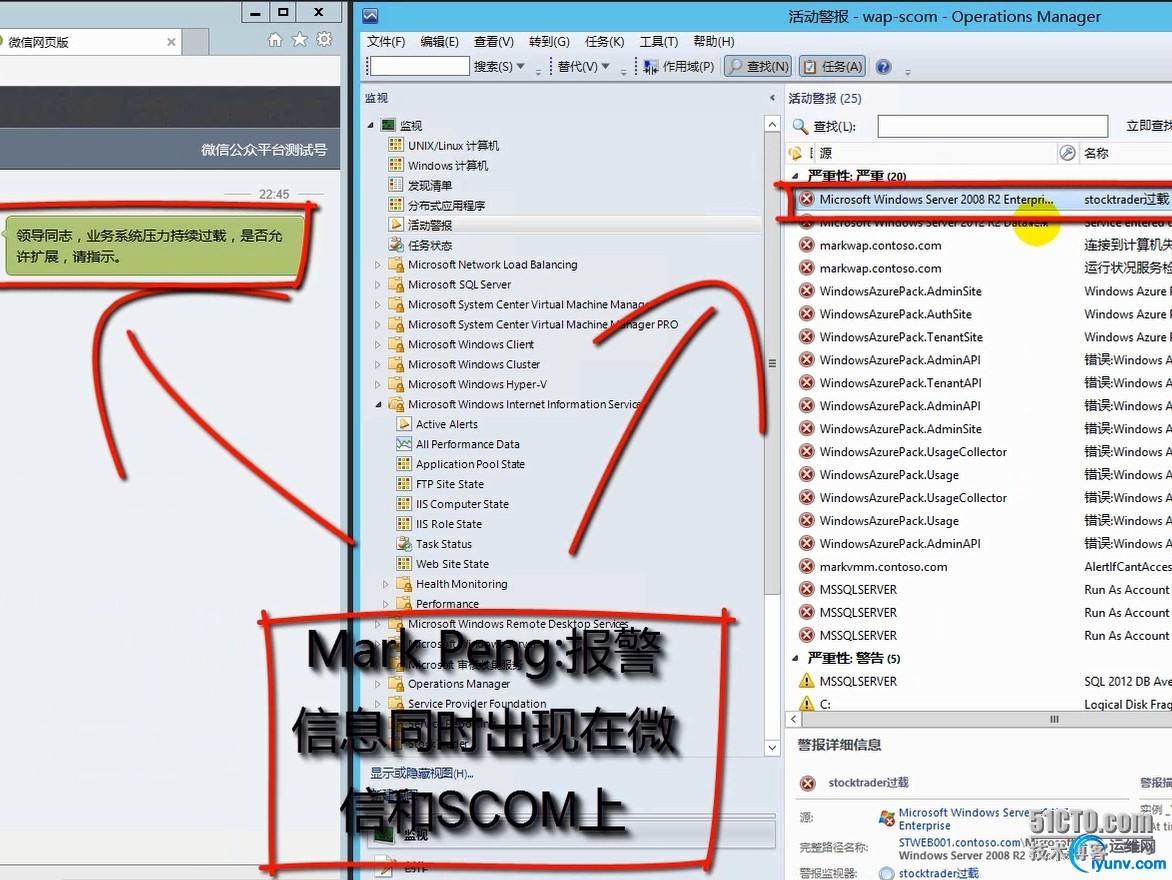The height and width of the screenshot is (880, 1172).
Task: Click warning icon on C: alert row
Action: click(x=806, y=704)
